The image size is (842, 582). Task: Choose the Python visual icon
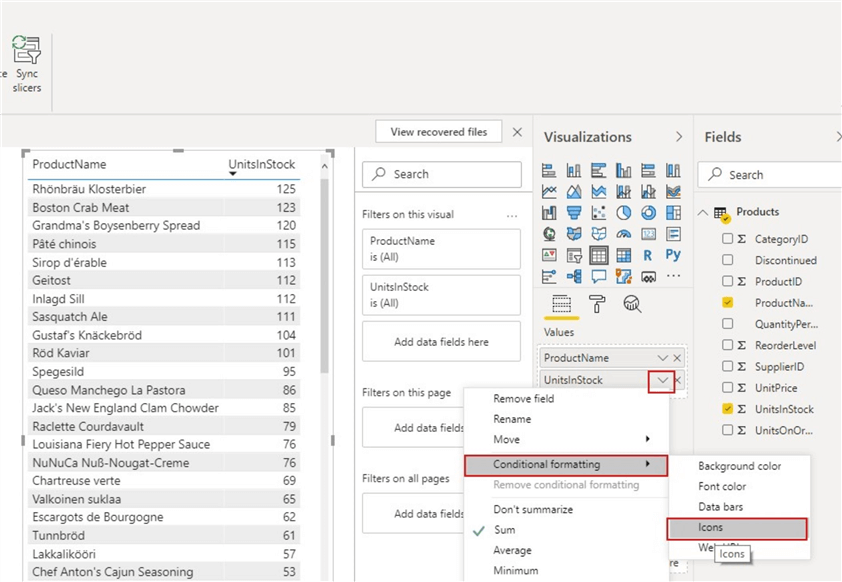tap(673, 255)
